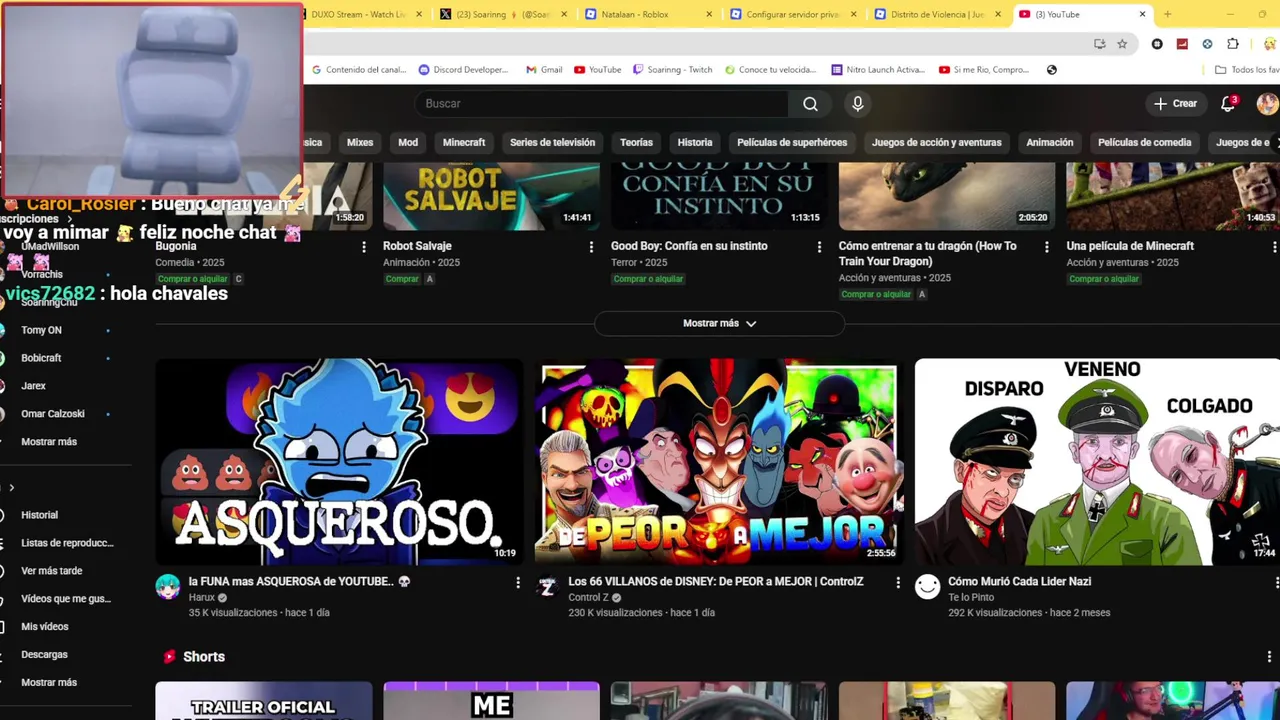The image size is (1280, 720).
Task: Expand movies with Mostrar más button
Action: coord(719,323)
